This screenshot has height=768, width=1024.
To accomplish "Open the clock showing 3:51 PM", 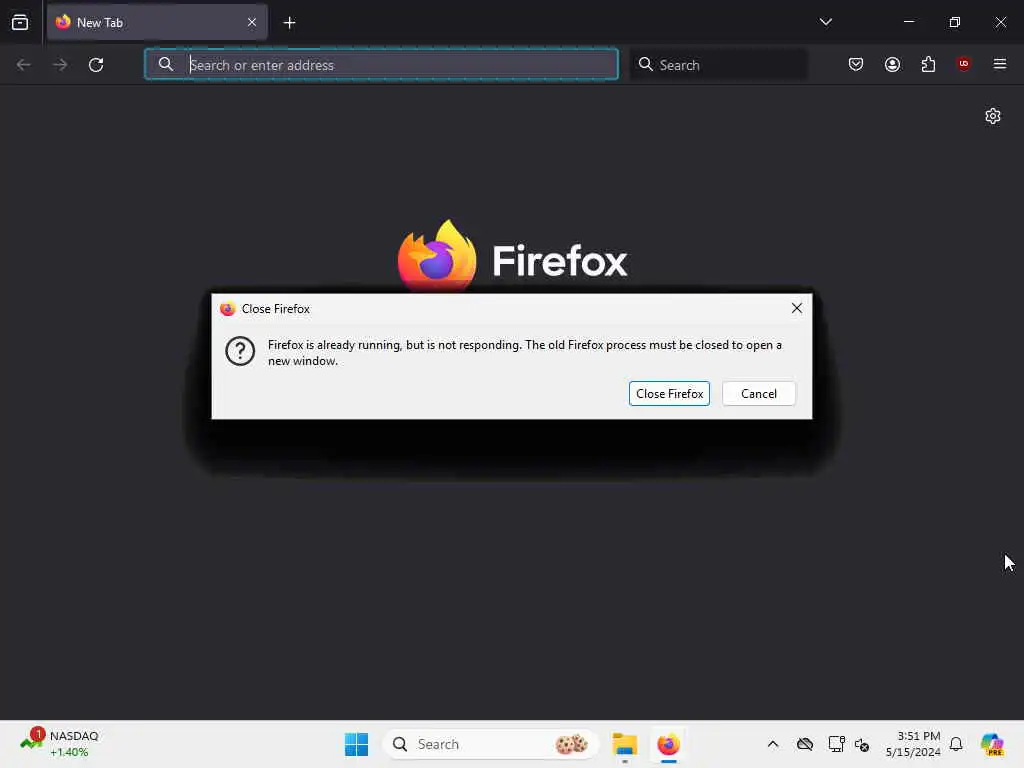I will pyautogui.click(x=913, y=744).
